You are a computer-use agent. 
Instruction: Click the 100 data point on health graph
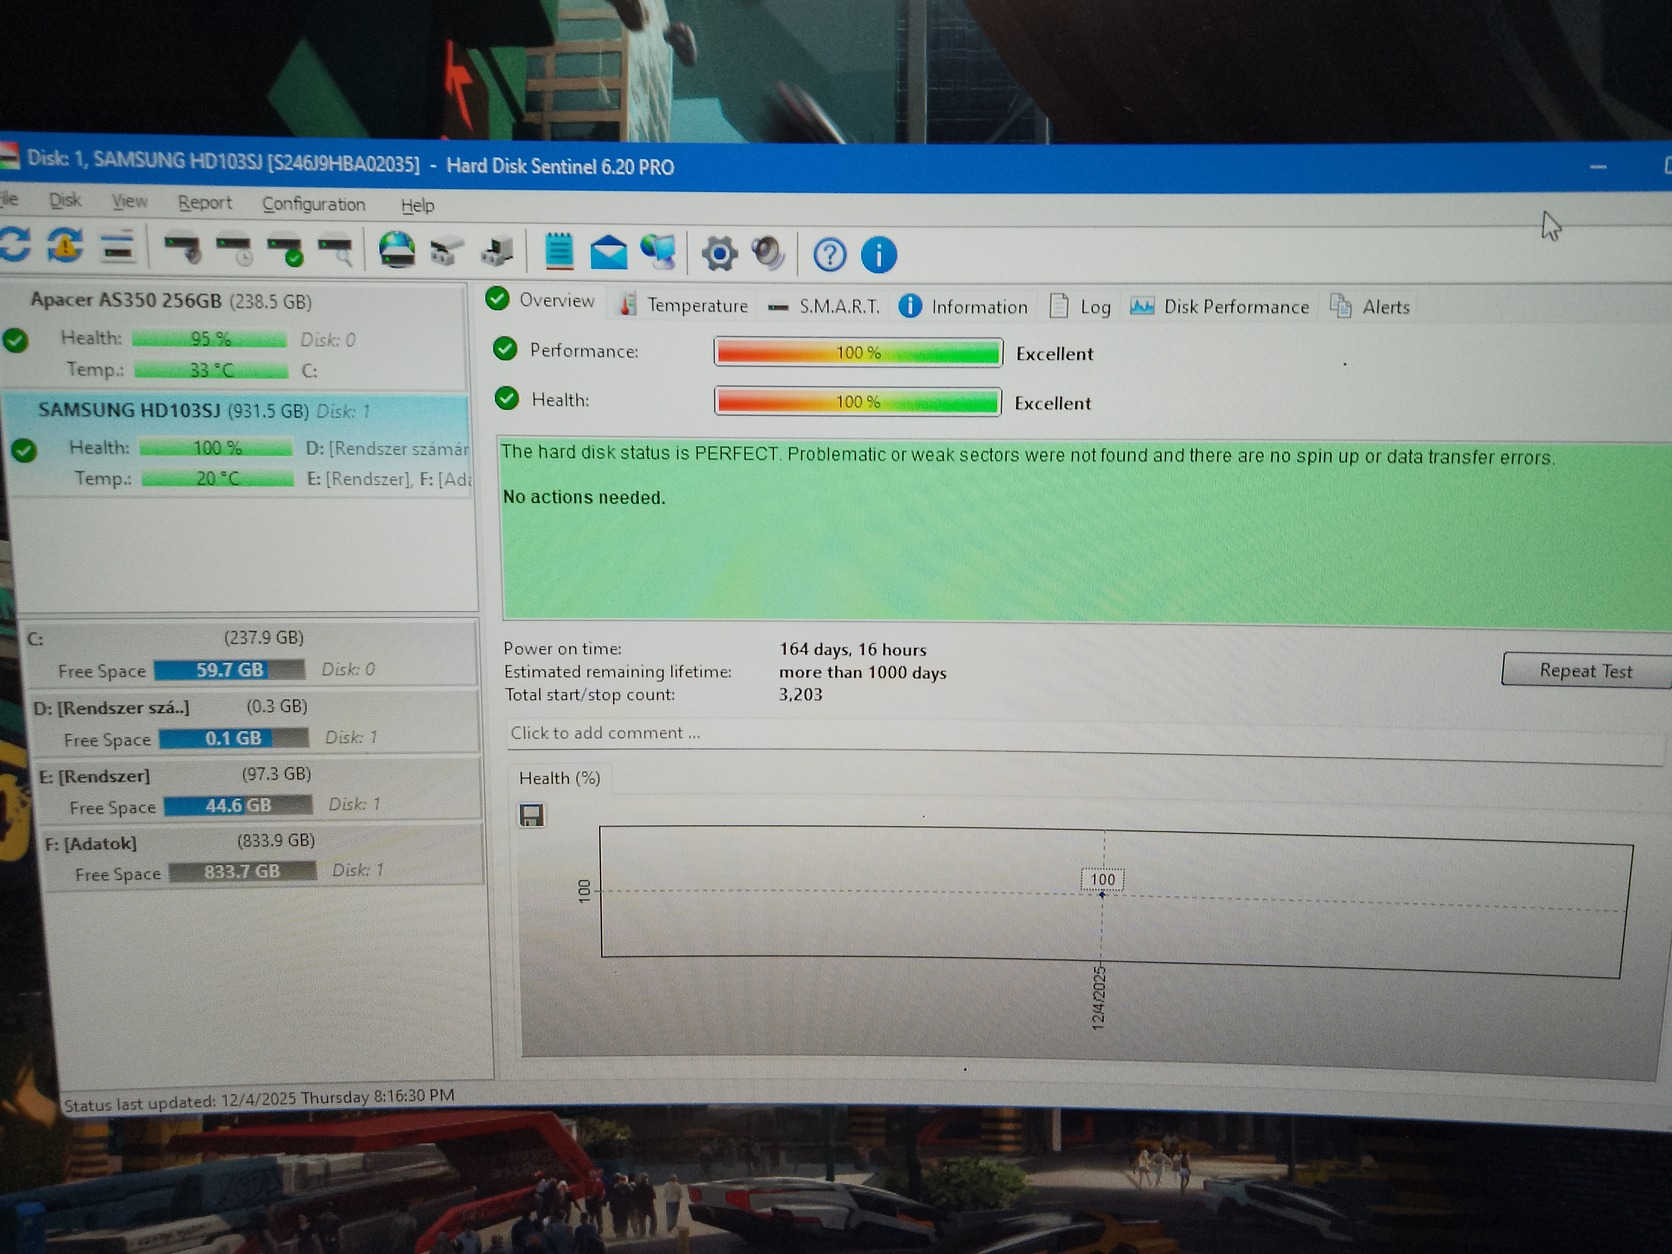coord(1102,894)
